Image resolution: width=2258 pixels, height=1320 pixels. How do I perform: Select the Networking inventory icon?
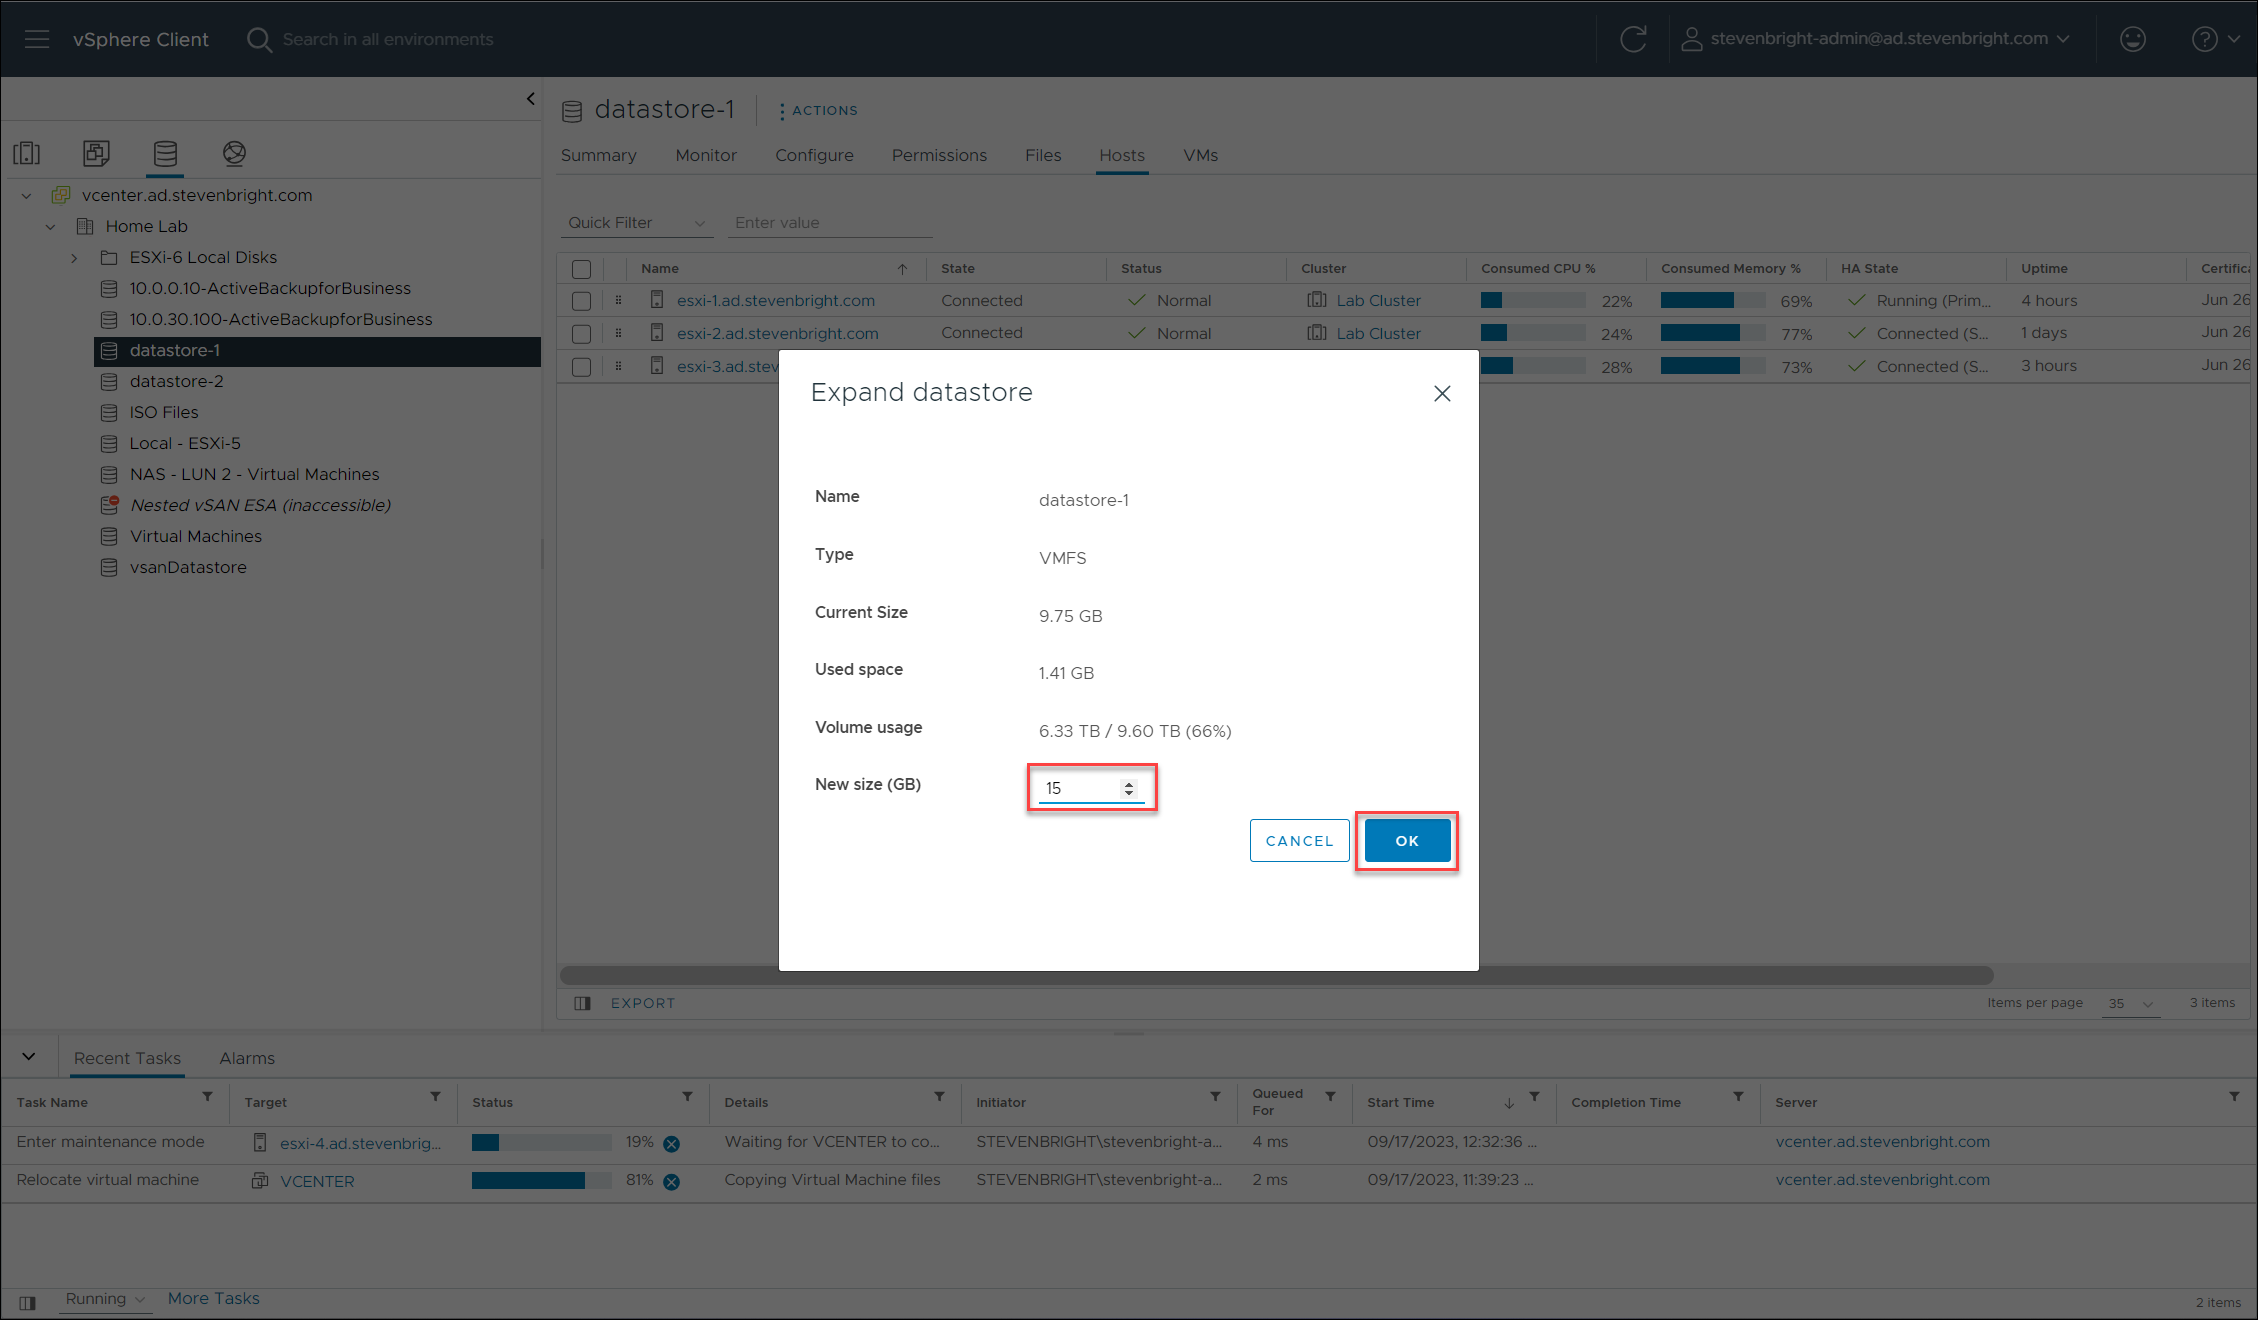tap(234, 153)
